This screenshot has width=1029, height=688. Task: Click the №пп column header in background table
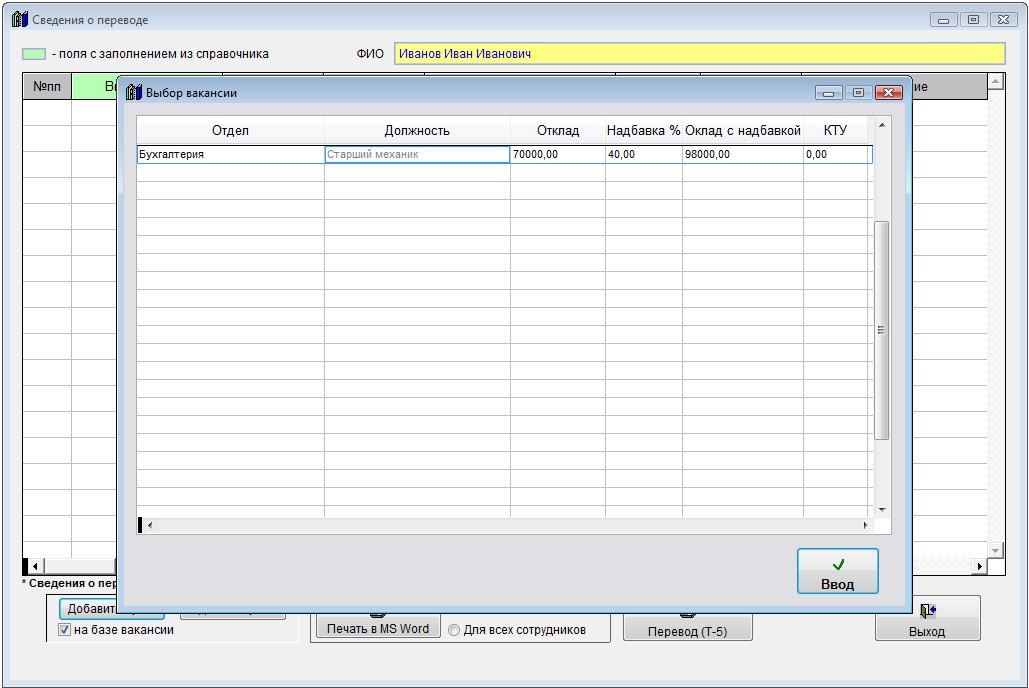pyautogui.click(x=47, y=87)
